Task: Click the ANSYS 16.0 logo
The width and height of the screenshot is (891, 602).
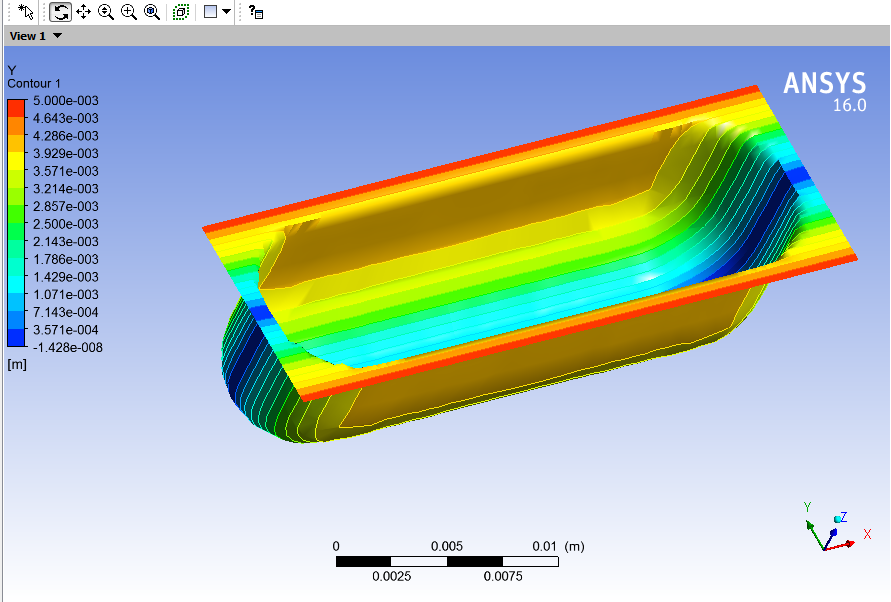Action: [826, 90]
